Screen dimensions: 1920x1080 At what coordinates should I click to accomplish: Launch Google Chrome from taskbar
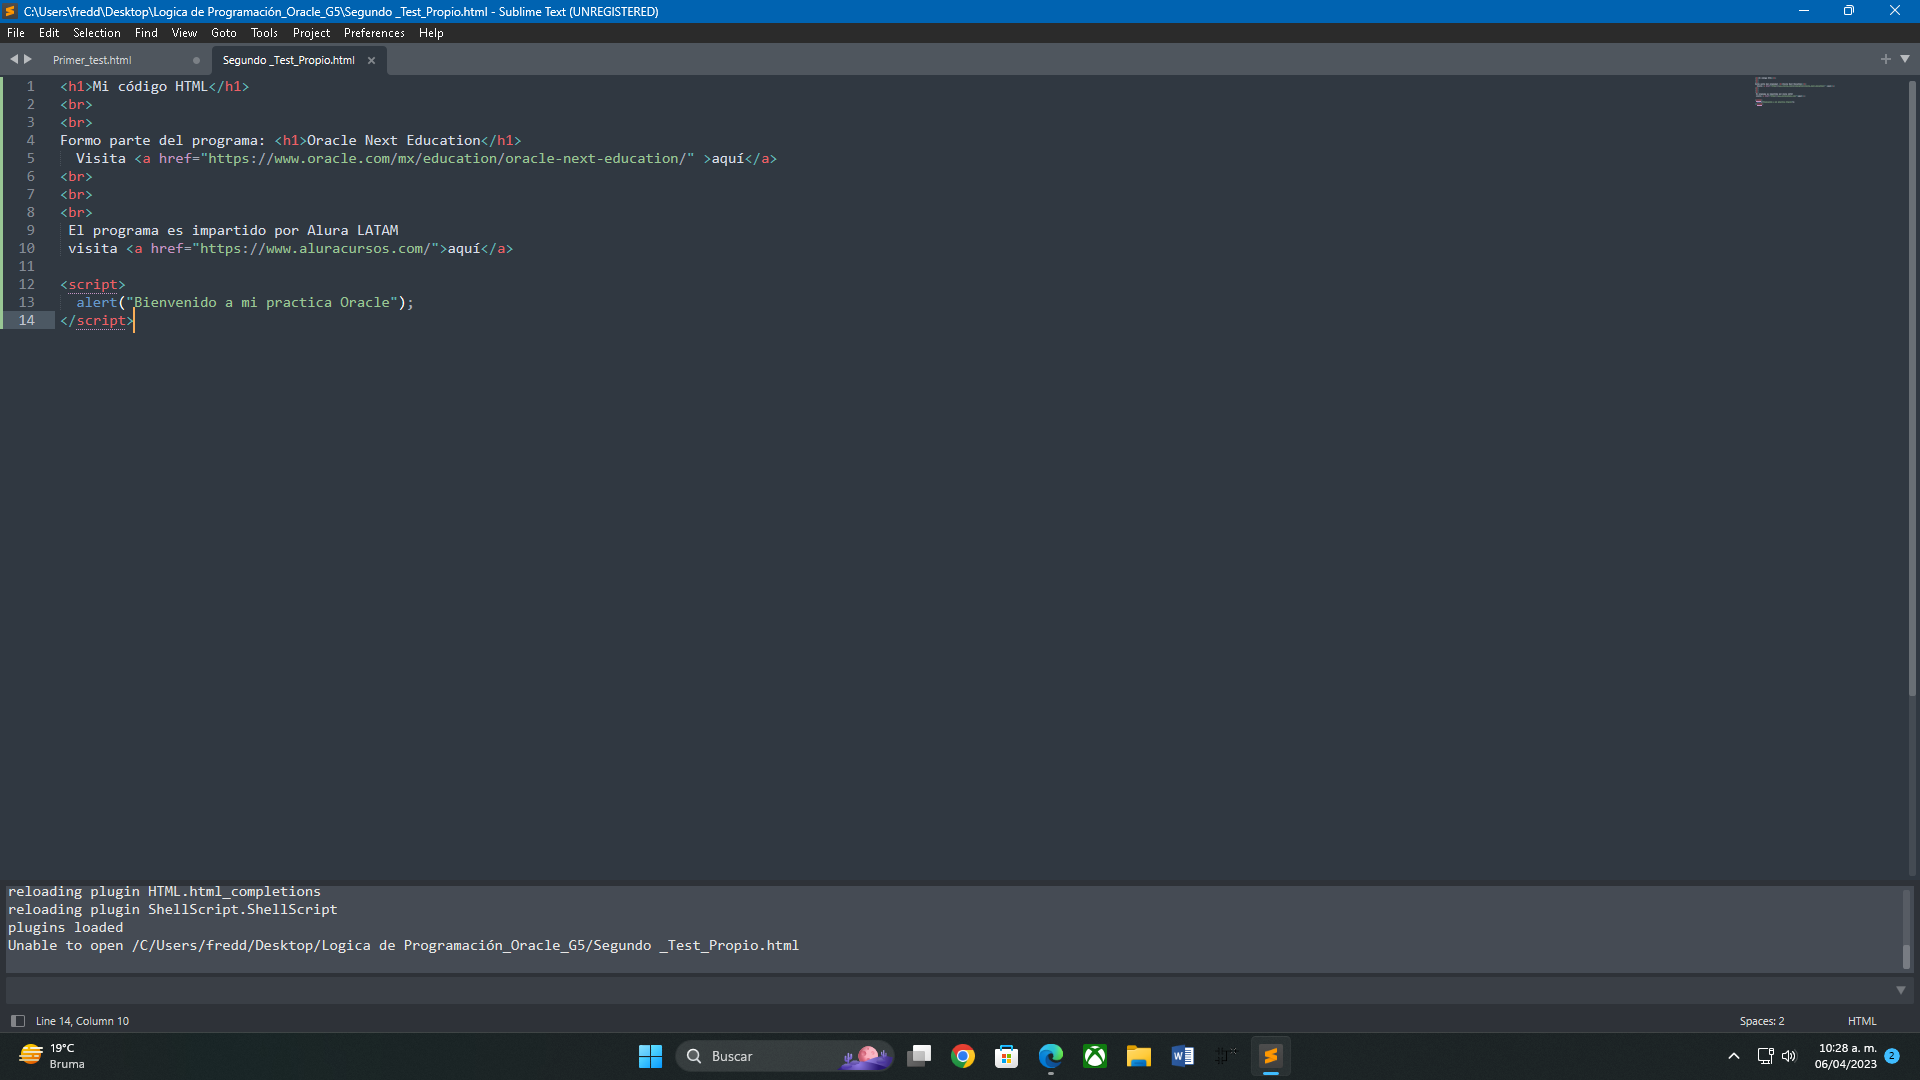pyautogui.click(x=963, y=1056)
